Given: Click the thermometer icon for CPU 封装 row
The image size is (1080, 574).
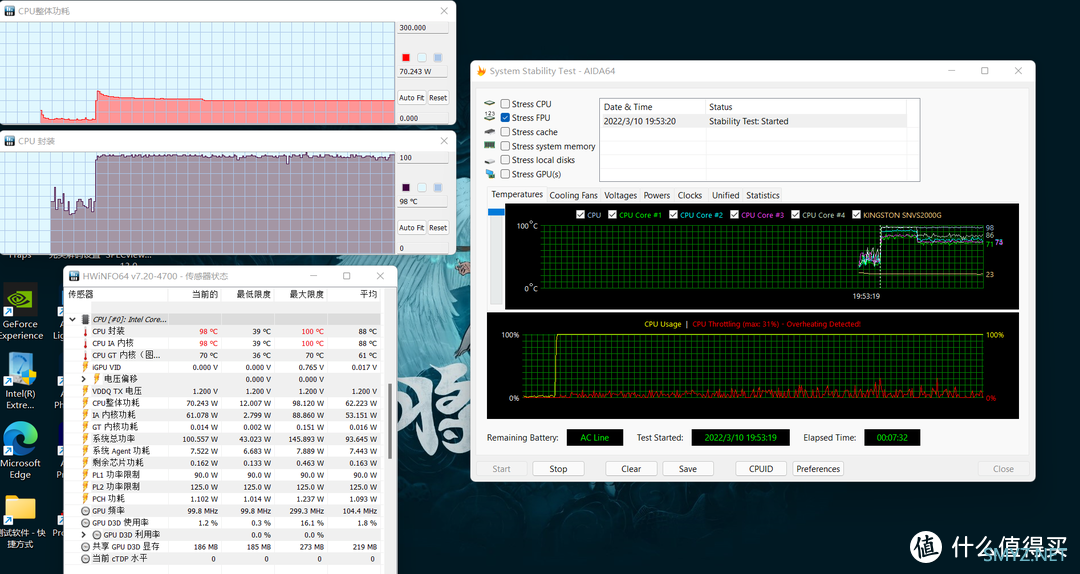Looking at the screenshot, I should 85,331.
